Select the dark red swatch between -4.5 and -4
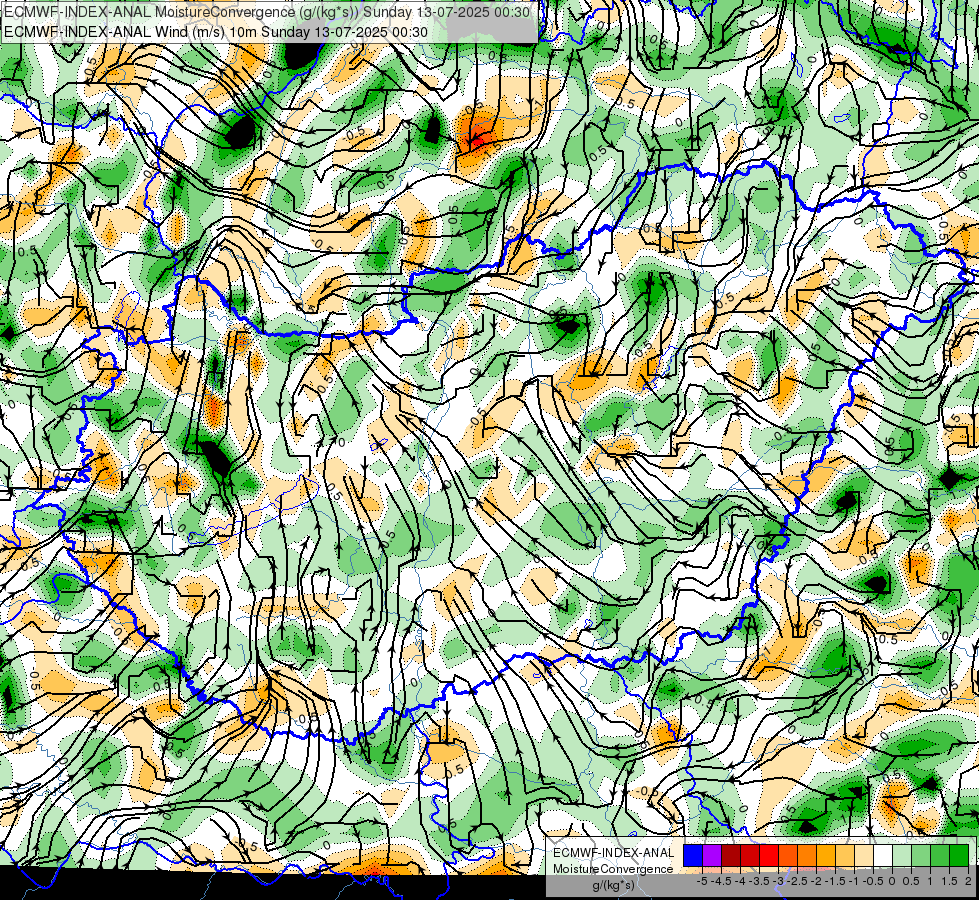The width and height of the screenshot is (979, 900). (731, 855)
